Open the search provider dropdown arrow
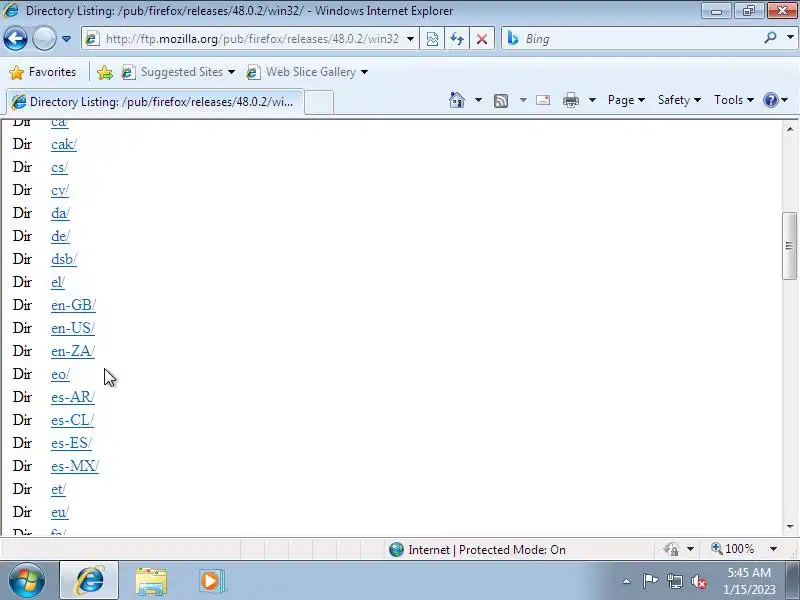The image size is (800, 600). (x=790, y=38)
